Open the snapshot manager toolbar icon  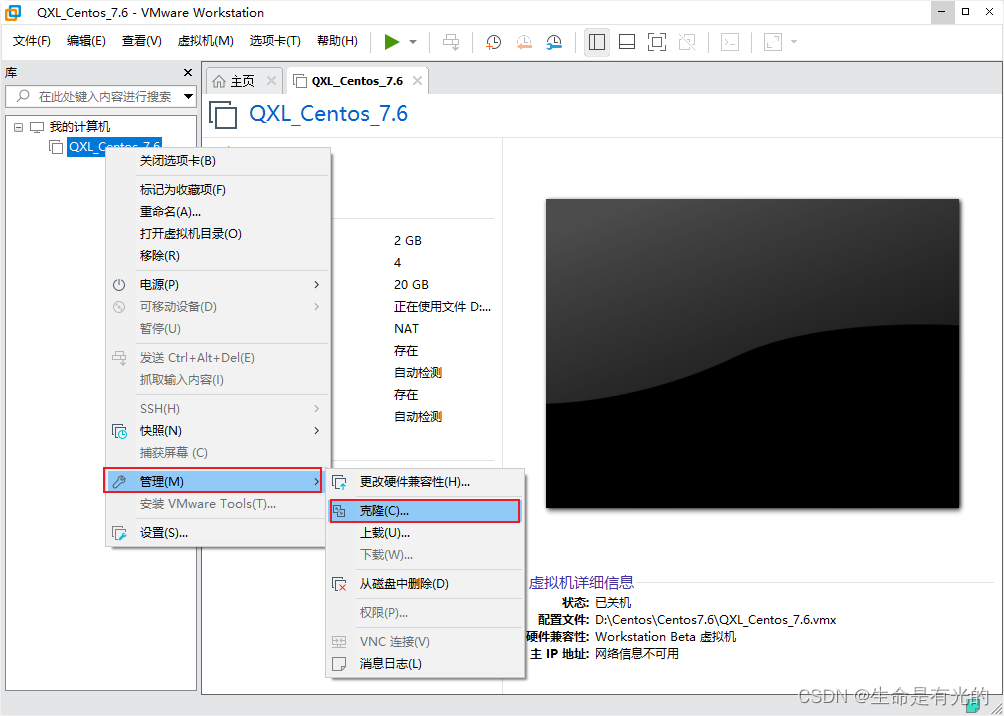tap(555, 42)
